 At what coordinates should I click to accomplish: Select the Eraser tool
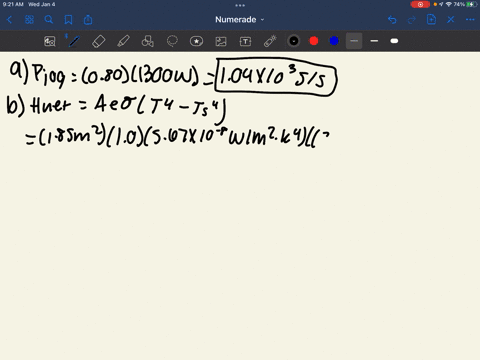coord(99,41)
